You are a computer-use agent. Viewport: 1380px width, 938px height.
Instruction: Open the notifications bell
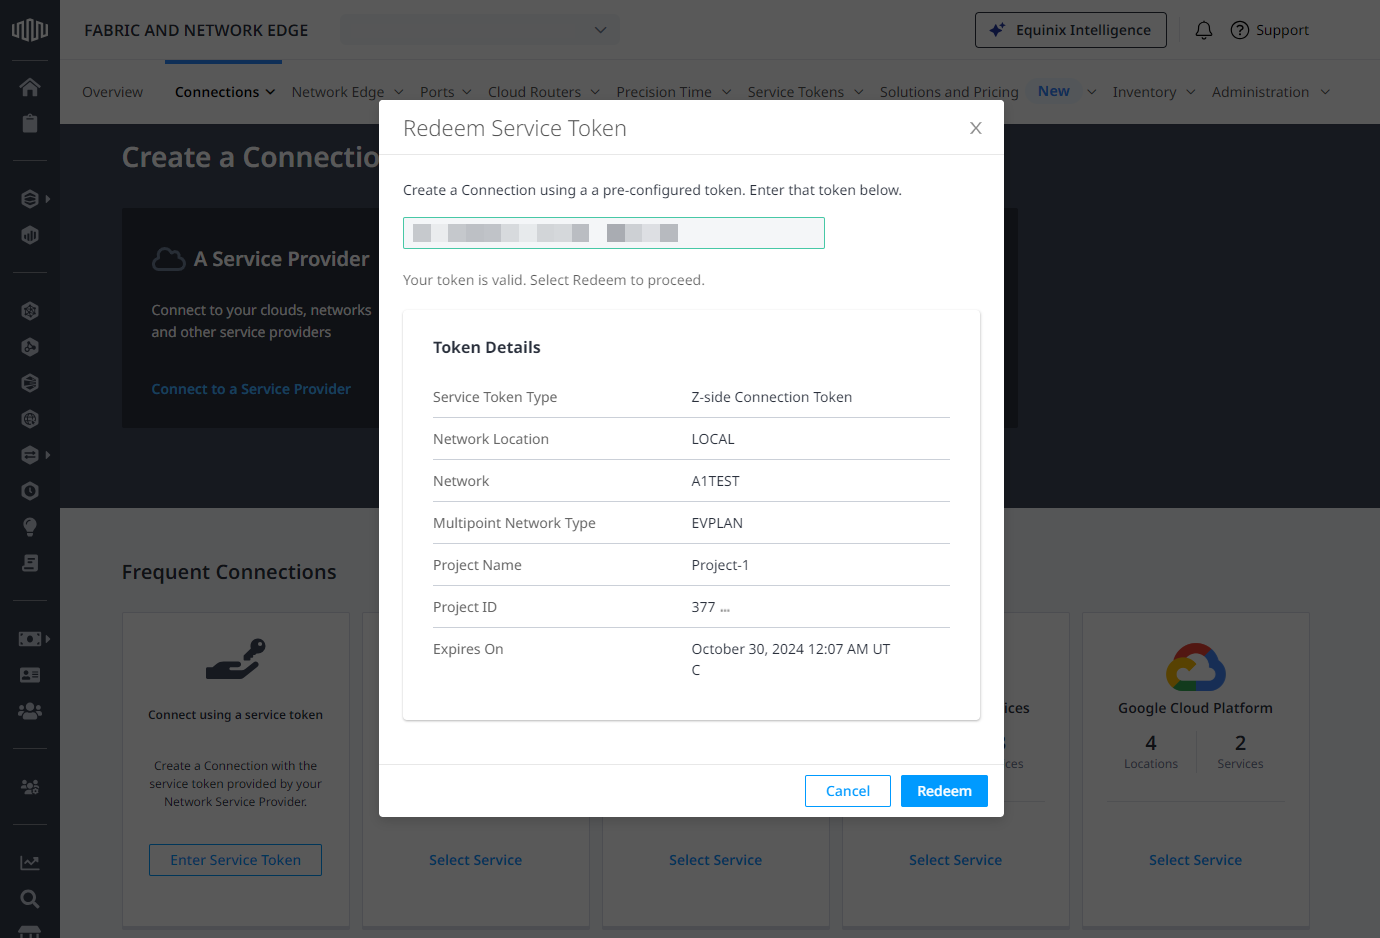1204,30
